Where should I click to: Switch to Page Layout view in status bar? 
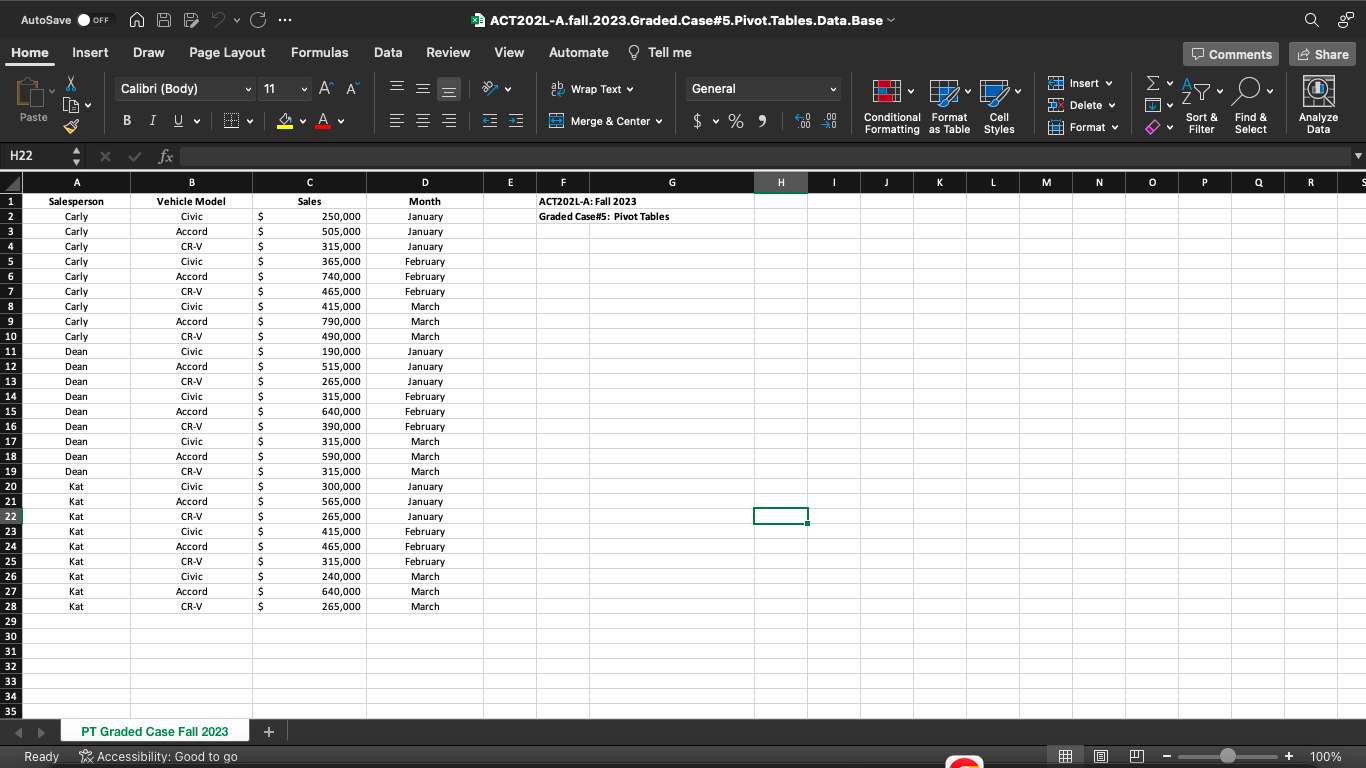[x=1101, y=757]
